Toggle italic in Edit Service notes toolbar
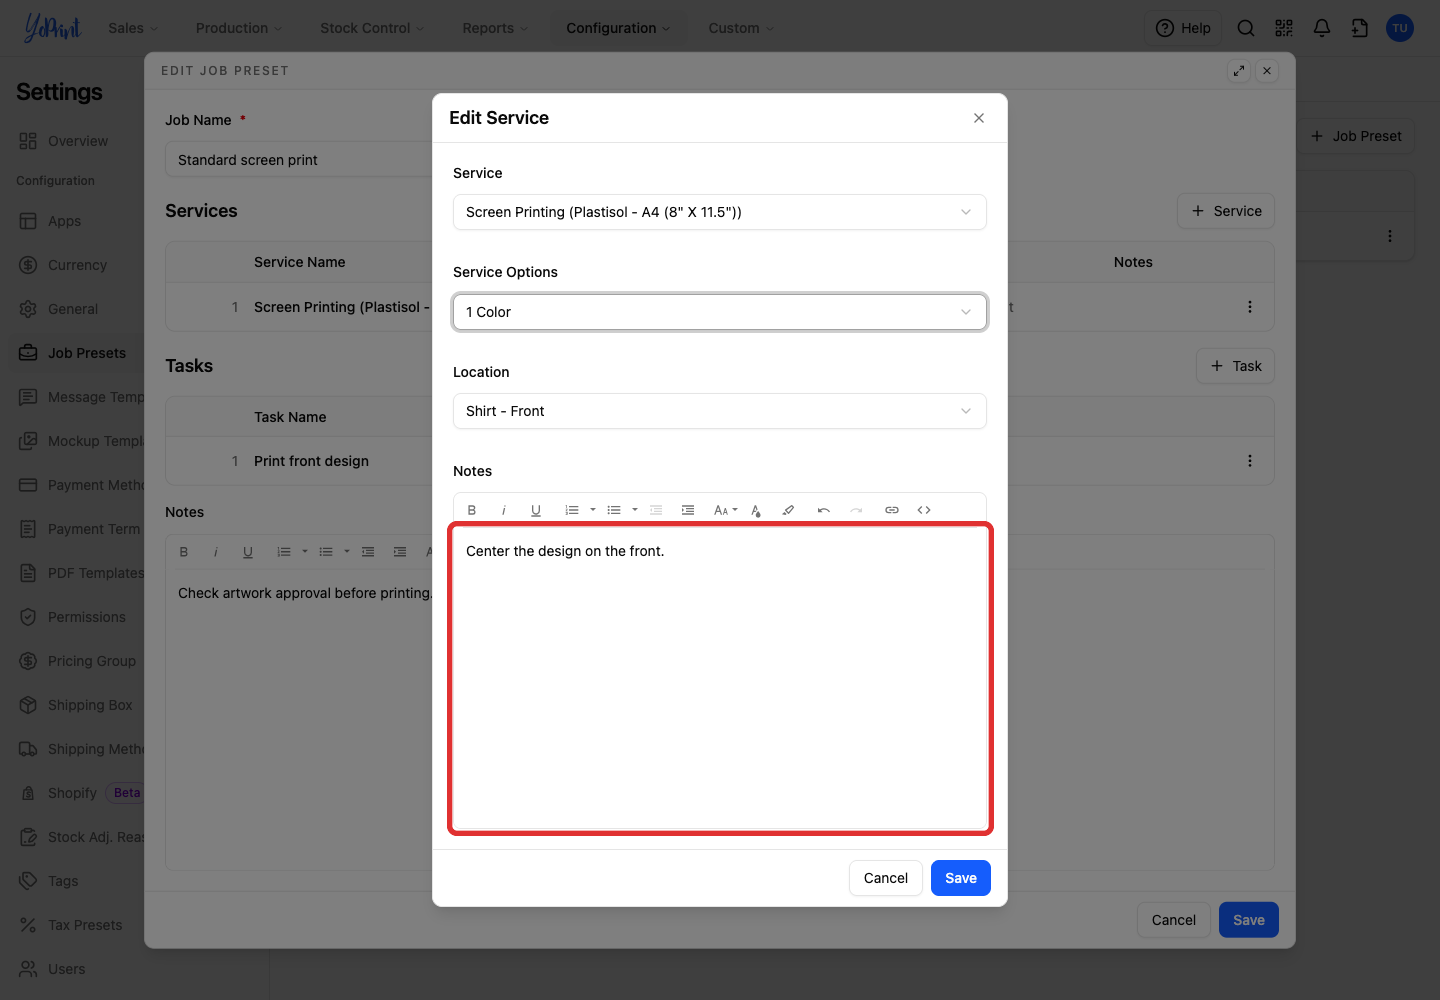 [504, 510]
